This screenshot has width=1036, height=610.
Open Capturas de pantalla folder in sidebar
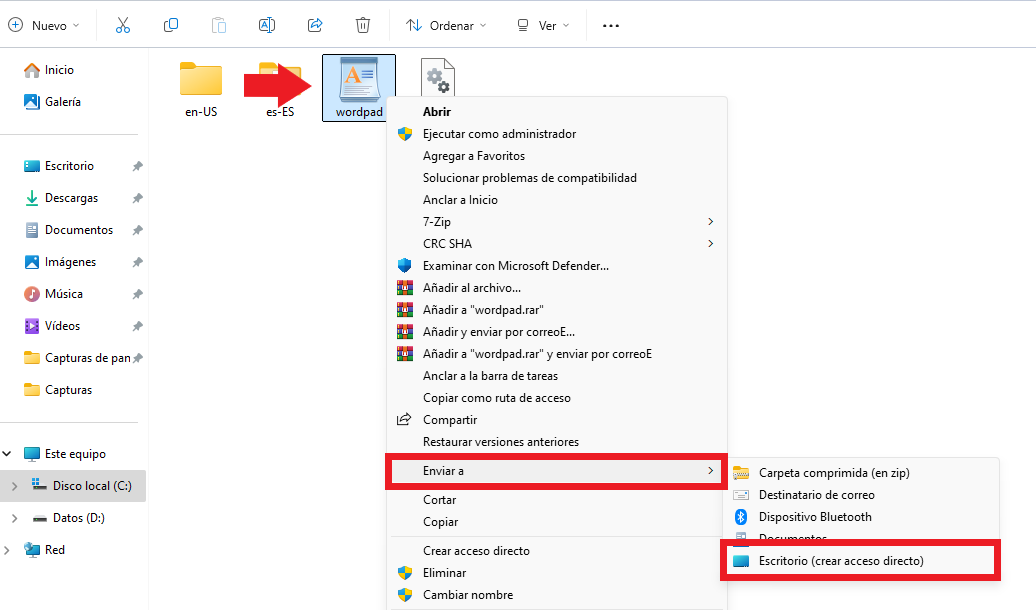coord(77,358)
